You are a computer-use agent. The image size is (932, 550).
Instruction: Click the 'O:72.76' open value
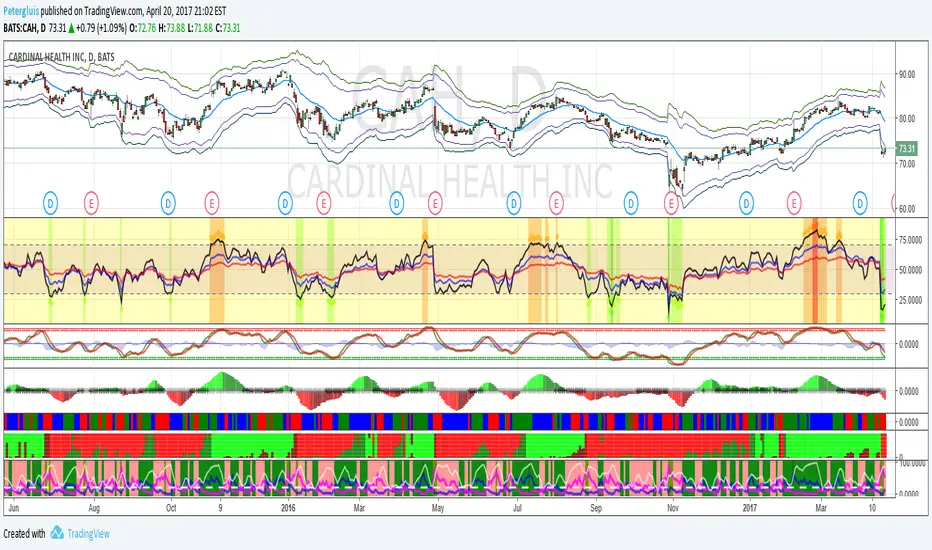(143, 28)
